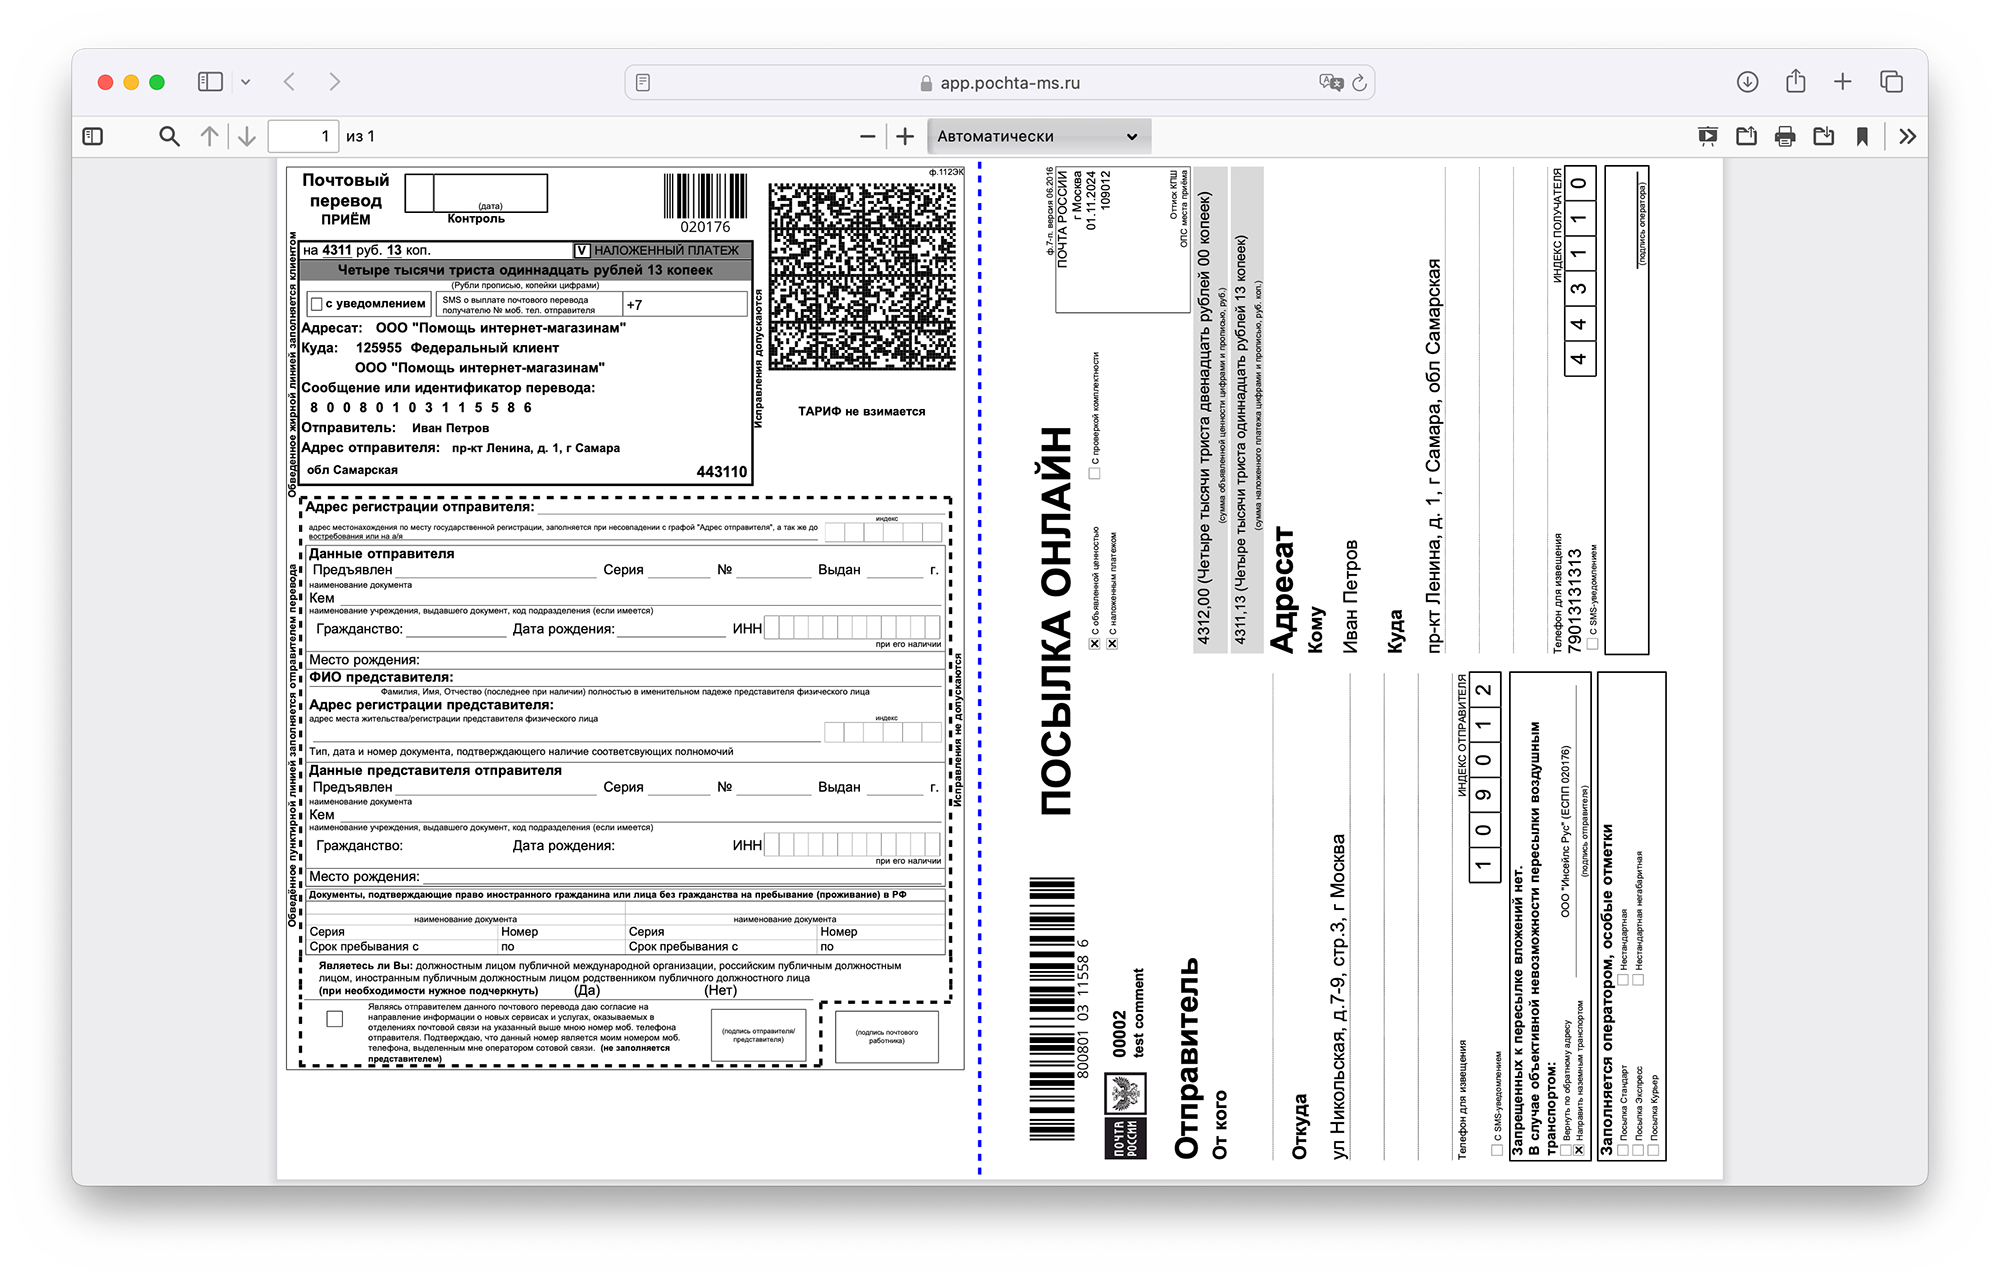Image resolution: width=2000 pixels, height=1281 pixels.
Task: Download the PDF via save icon
Action: pos(1823,136)
